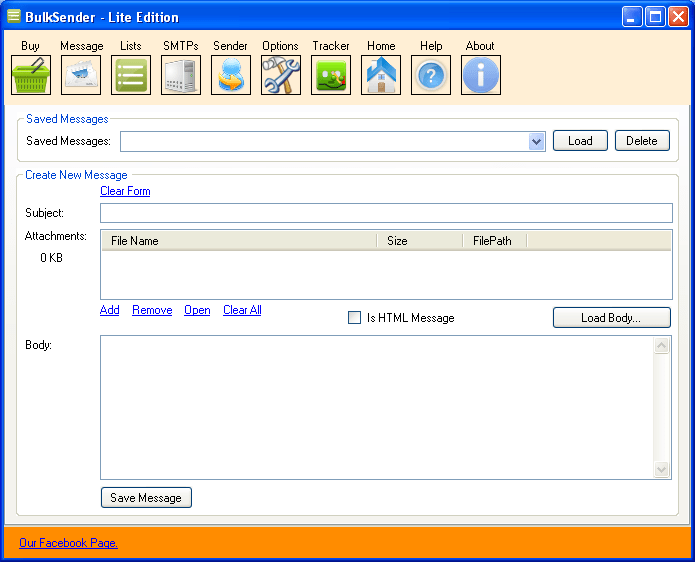Click the Add attachment link
Image resolution: width=695 pixels, height=562 pixels.
(x=109, y=310)
